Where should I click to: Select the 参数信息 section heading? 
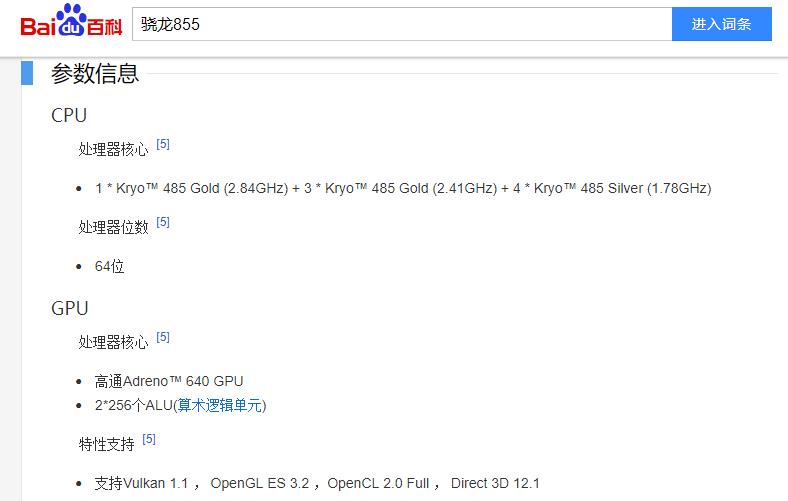pyautogui.click(x=94, y=73)
